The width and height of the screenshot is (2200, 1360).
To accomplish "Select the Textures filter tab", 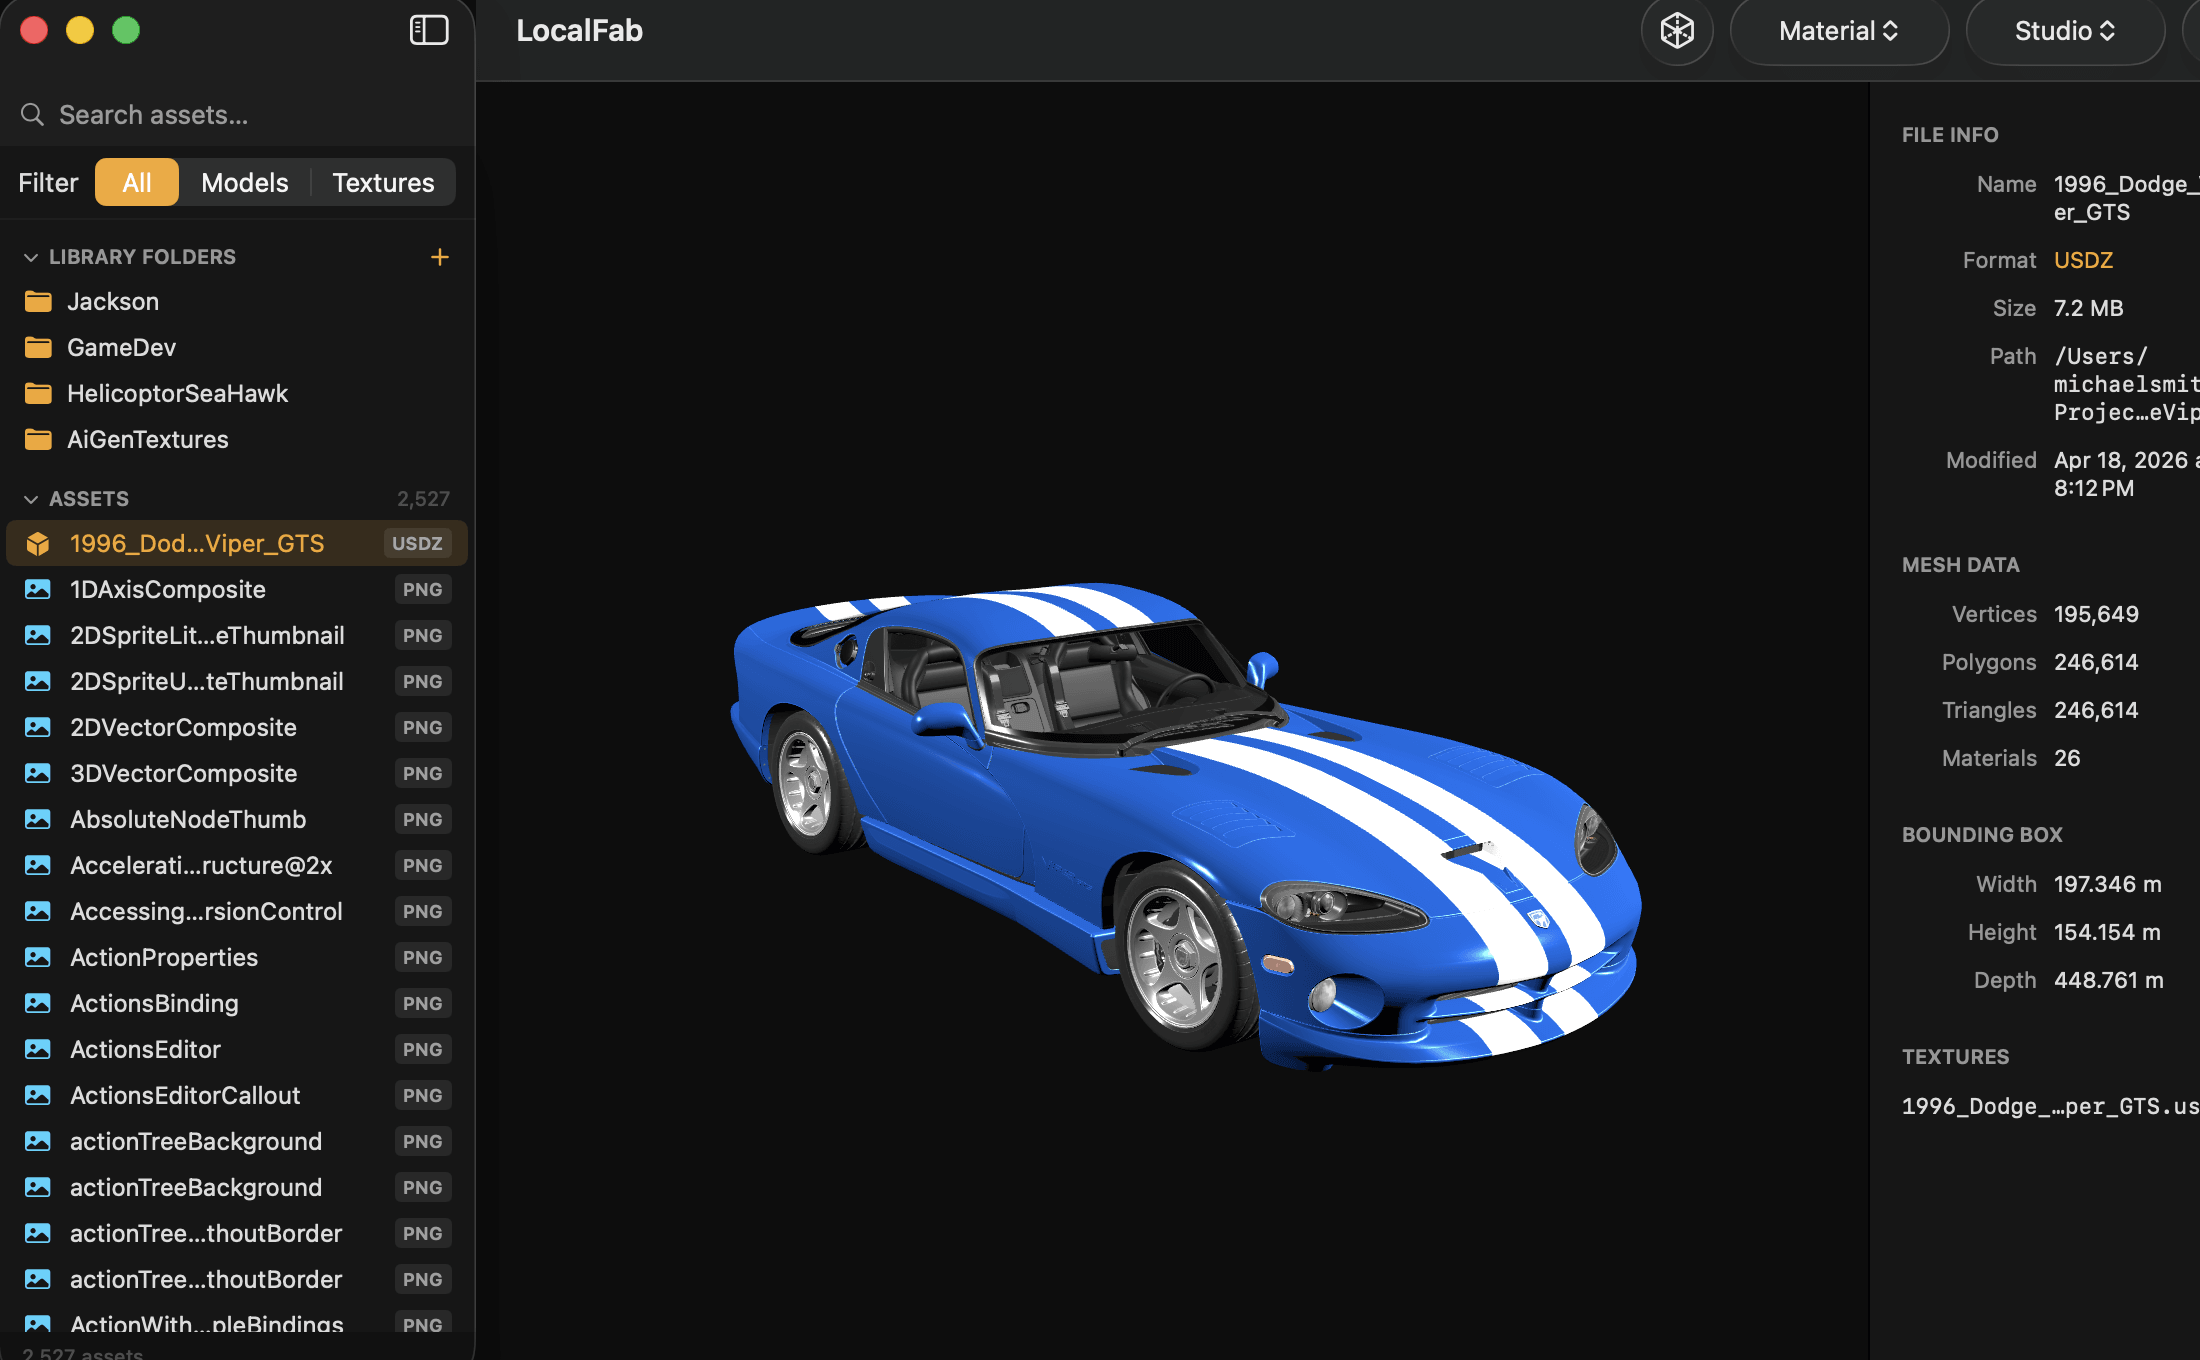I will click(x=383, y=182).
